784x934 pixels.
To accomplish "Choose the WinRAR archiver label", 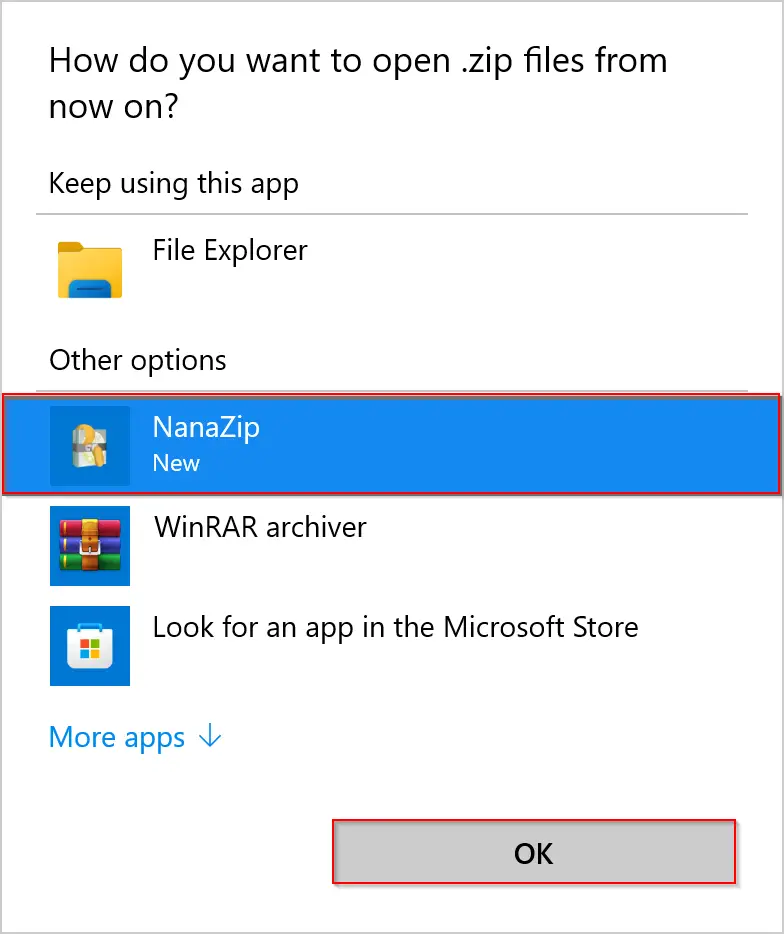I will 260,527.
